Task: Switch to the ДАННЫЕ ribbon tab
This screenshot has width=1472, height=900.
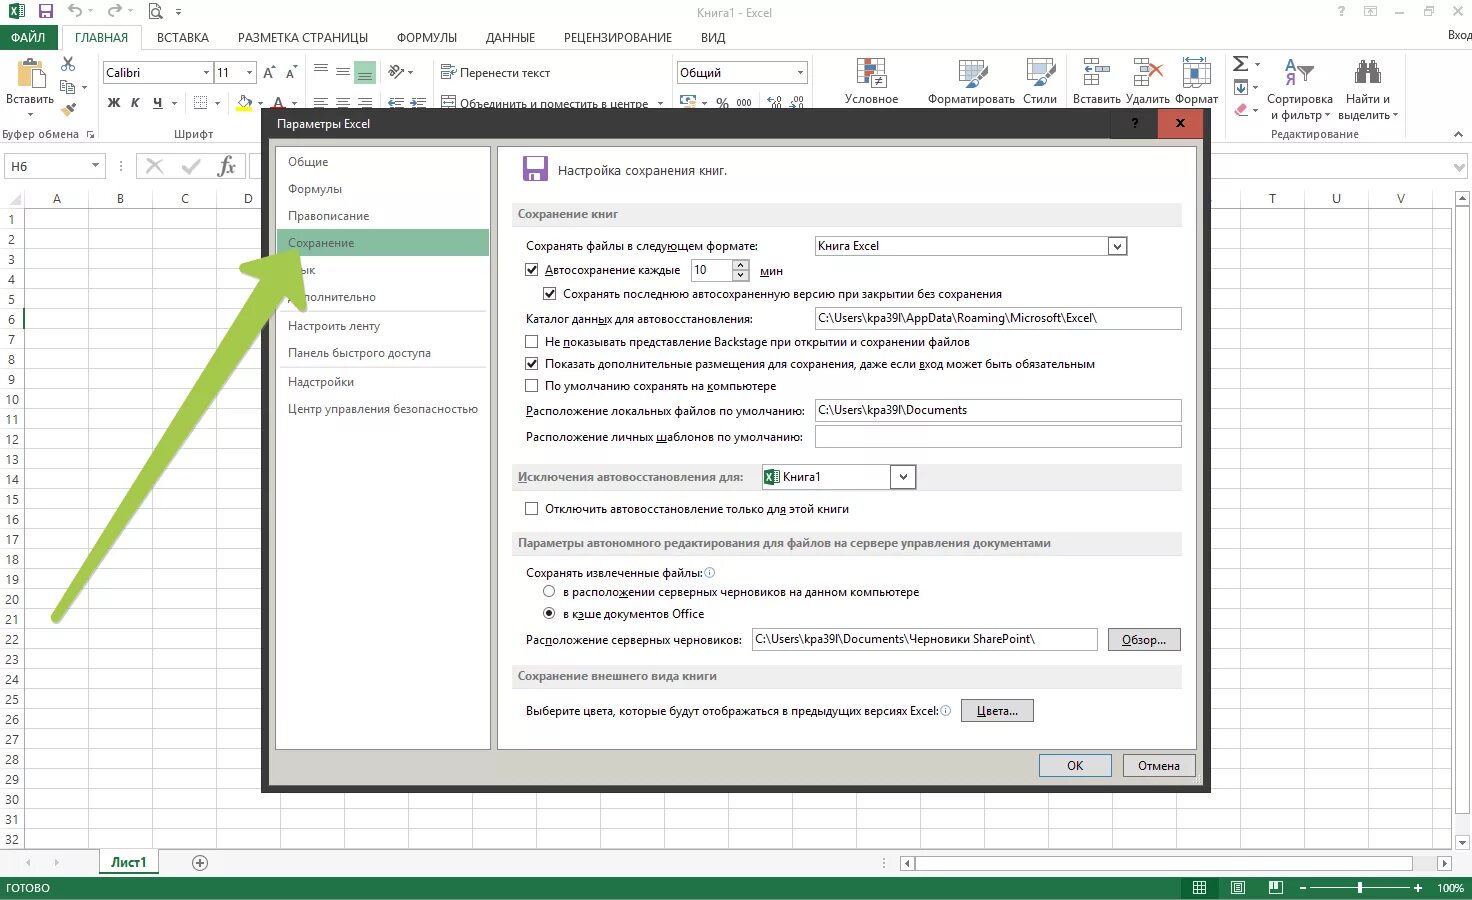Action: (510, 37)
